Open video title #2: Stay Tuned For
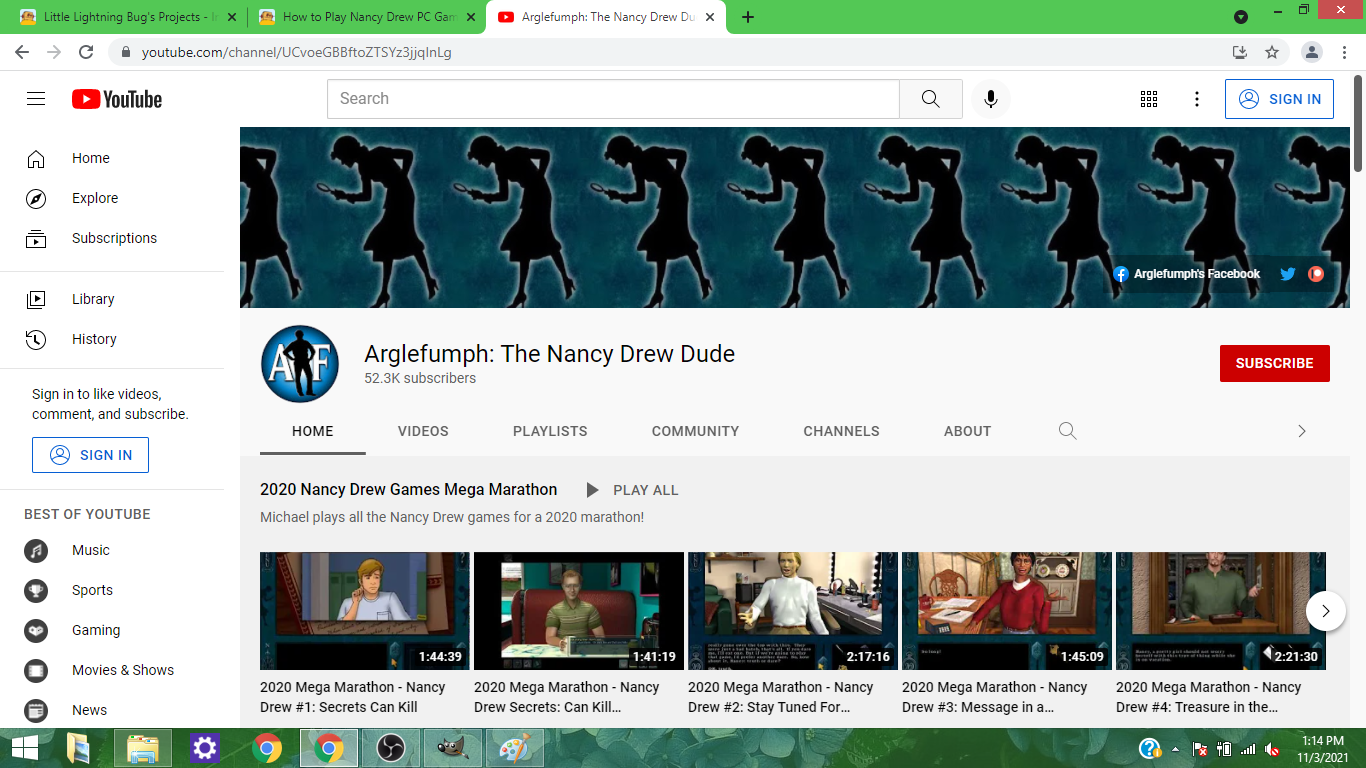The image size is (1366, 768). pyautogui.click(x=781, y=697)
